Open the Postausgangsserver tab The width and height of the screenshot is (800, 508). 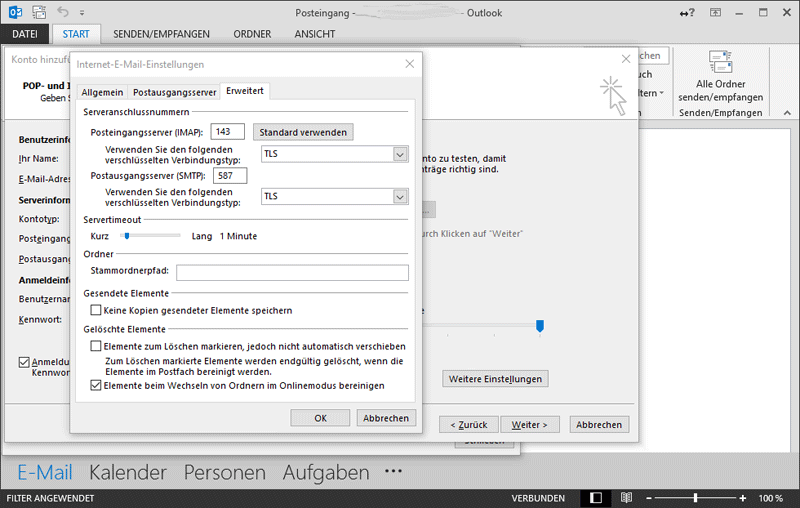tap(175, 92)
